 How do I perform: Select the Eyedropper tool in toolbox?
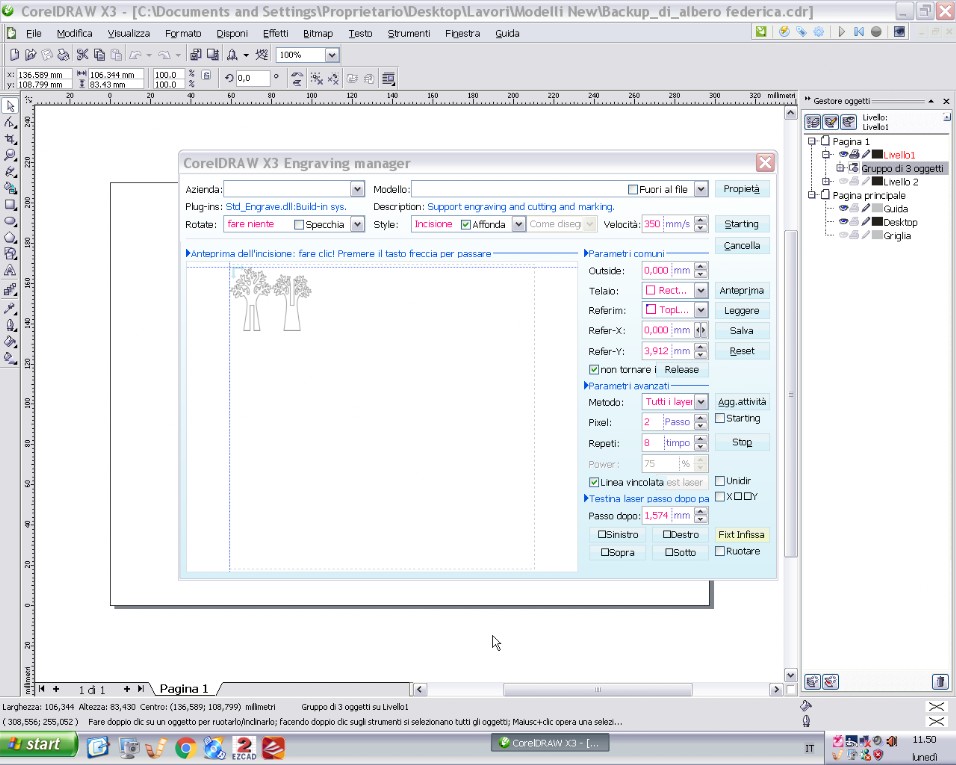10,309
